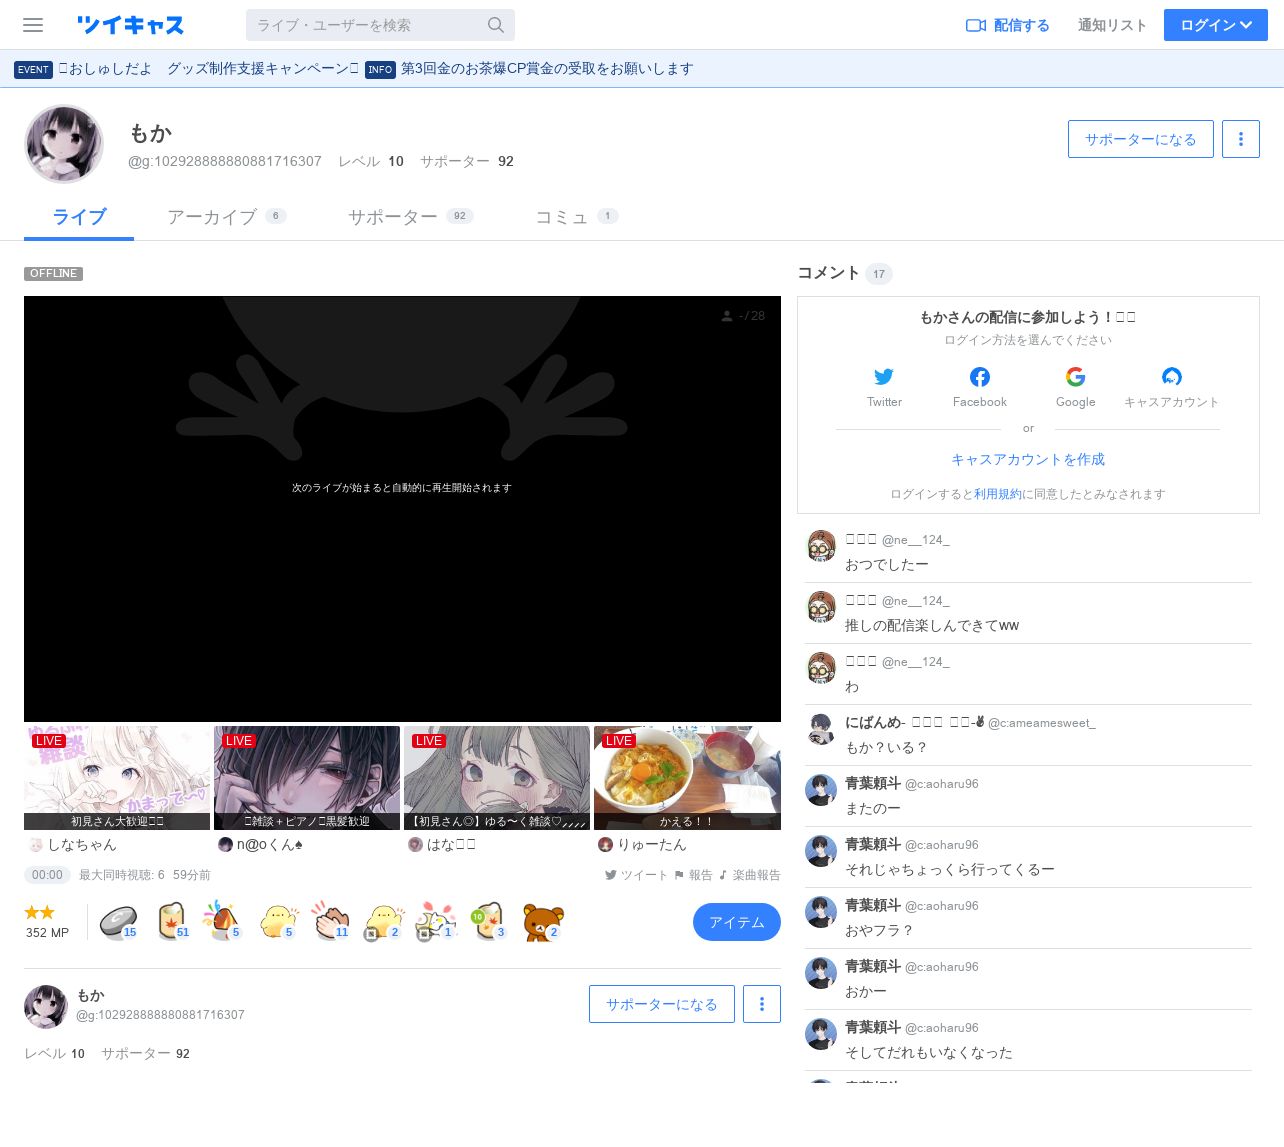1284x1147 pixels.
Task: Open the three-dot menu below the player
Action: point(761,1004)
